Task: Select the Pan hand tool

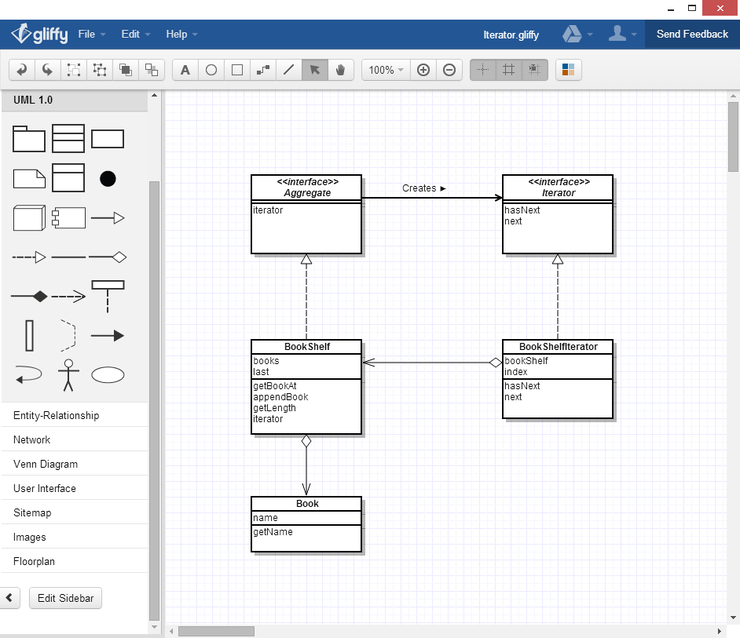Action: (x=340, y=70)
